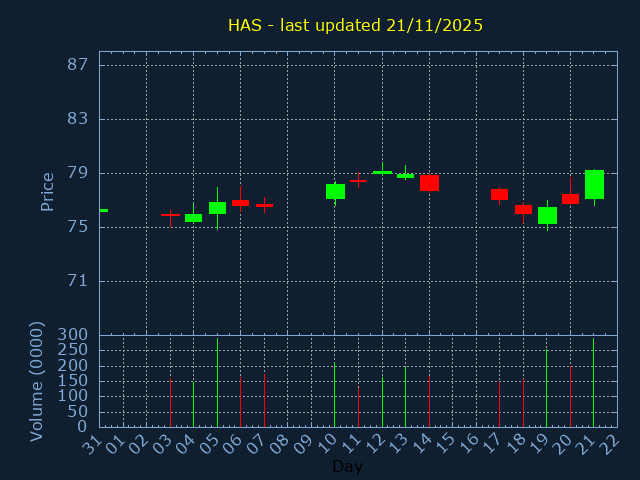Click the 83 price axis label
640x480 pixels.
[x=78, y=119]
